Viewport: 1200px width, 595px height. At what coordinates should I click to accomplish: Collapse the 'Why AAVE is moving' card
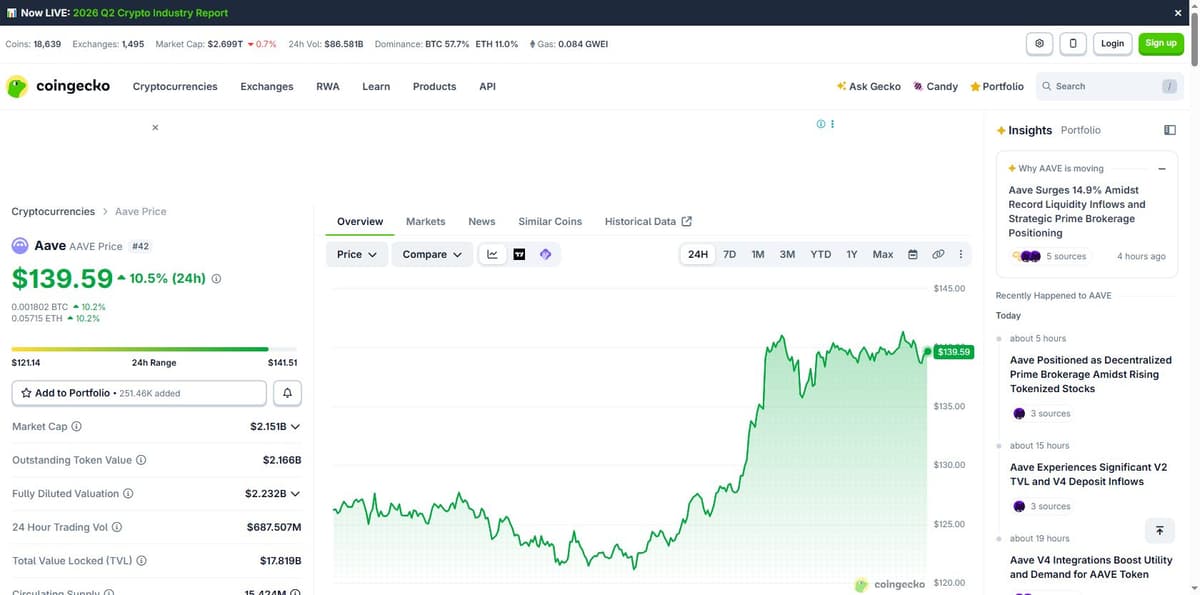[x=1162, y=169]
